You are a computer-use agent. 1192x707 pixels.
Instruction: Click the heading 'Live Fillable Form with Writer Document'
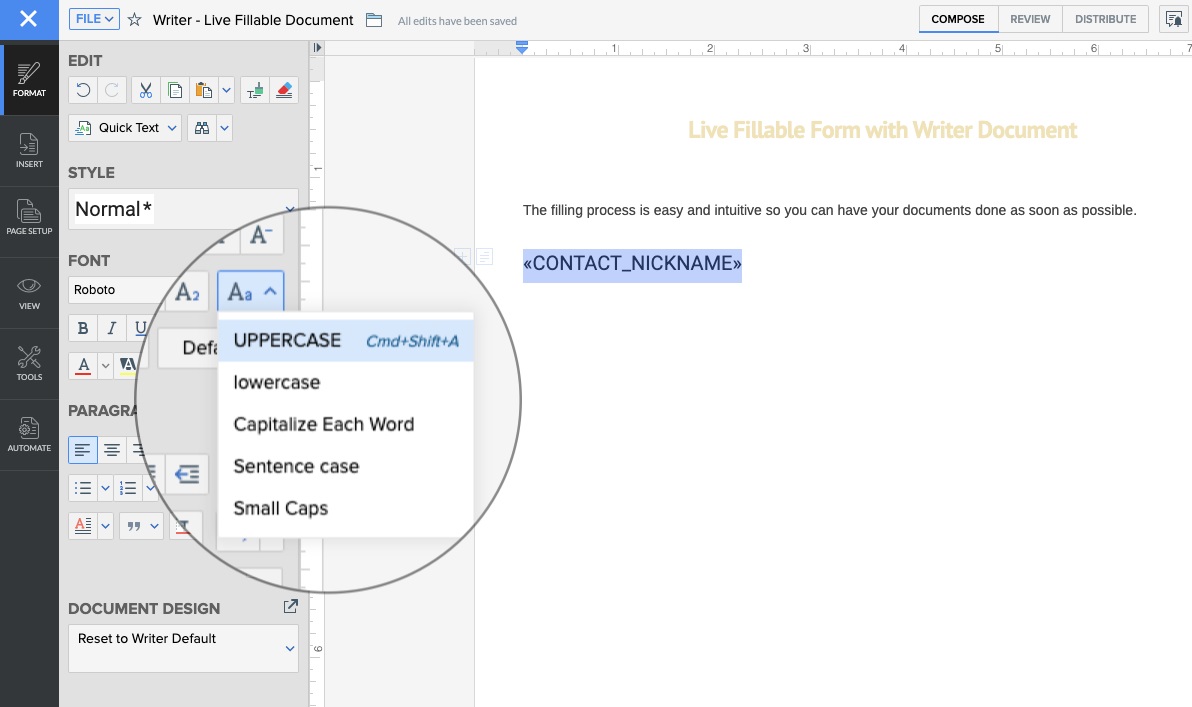(883, 130)
